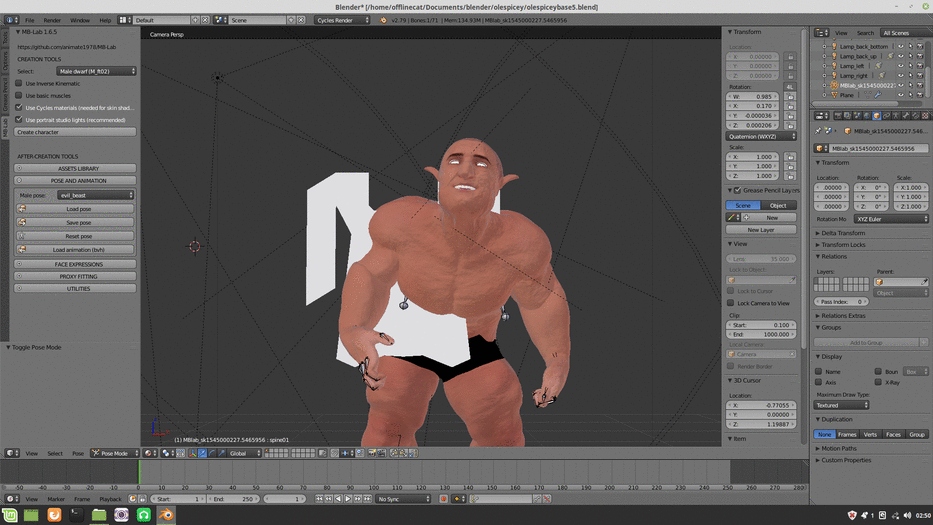
Task: Enable Use basic muscles checkbox
Action: click(19, 95)
